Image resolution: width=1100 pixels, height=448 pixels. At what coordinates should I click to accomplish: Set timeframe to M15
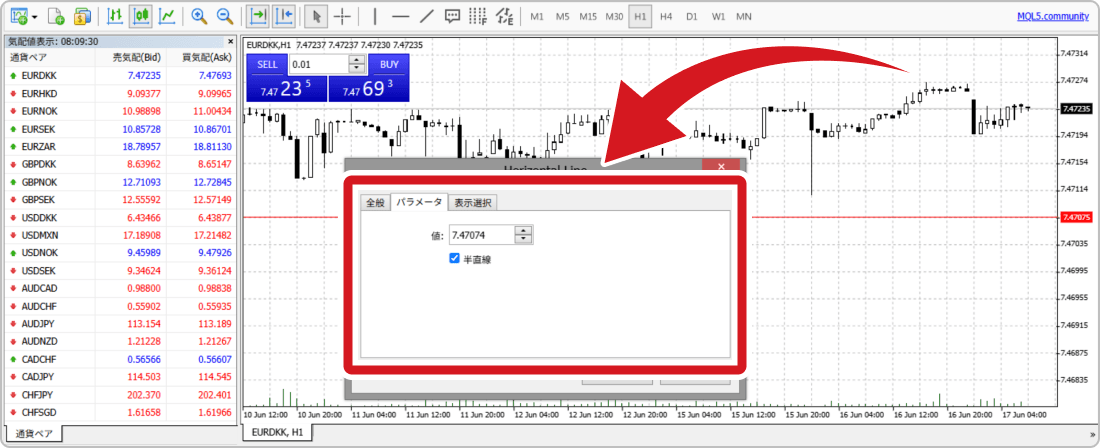[x=588, y=15]
